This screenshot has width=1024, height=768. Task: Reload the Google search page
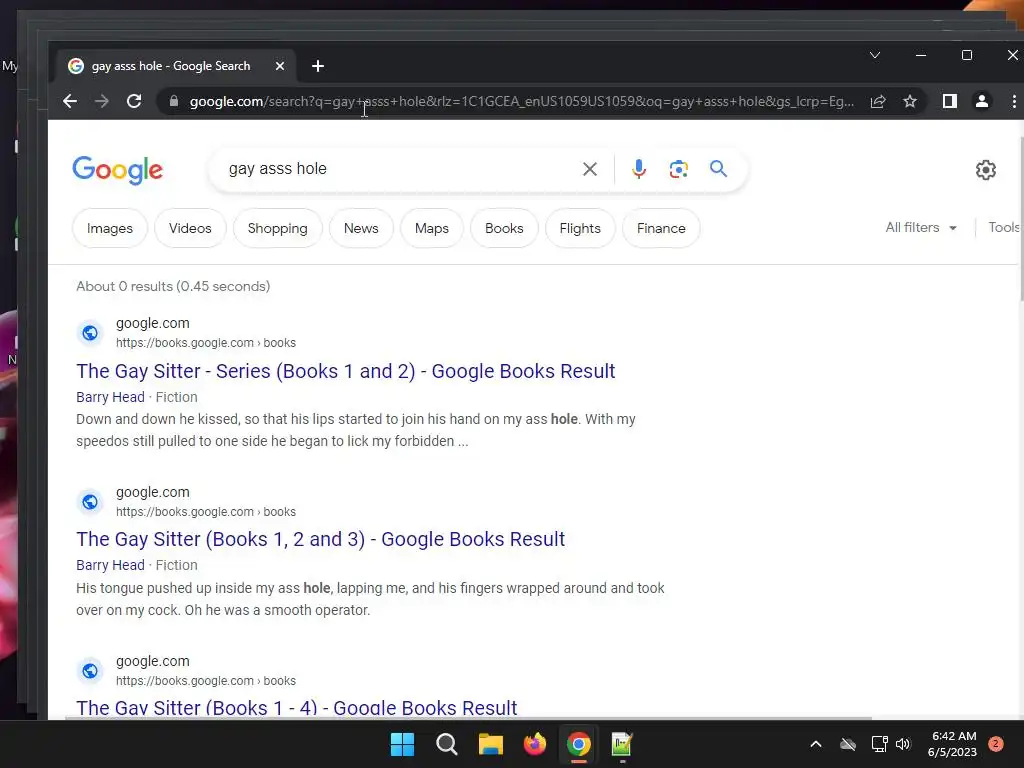(134, 101)
